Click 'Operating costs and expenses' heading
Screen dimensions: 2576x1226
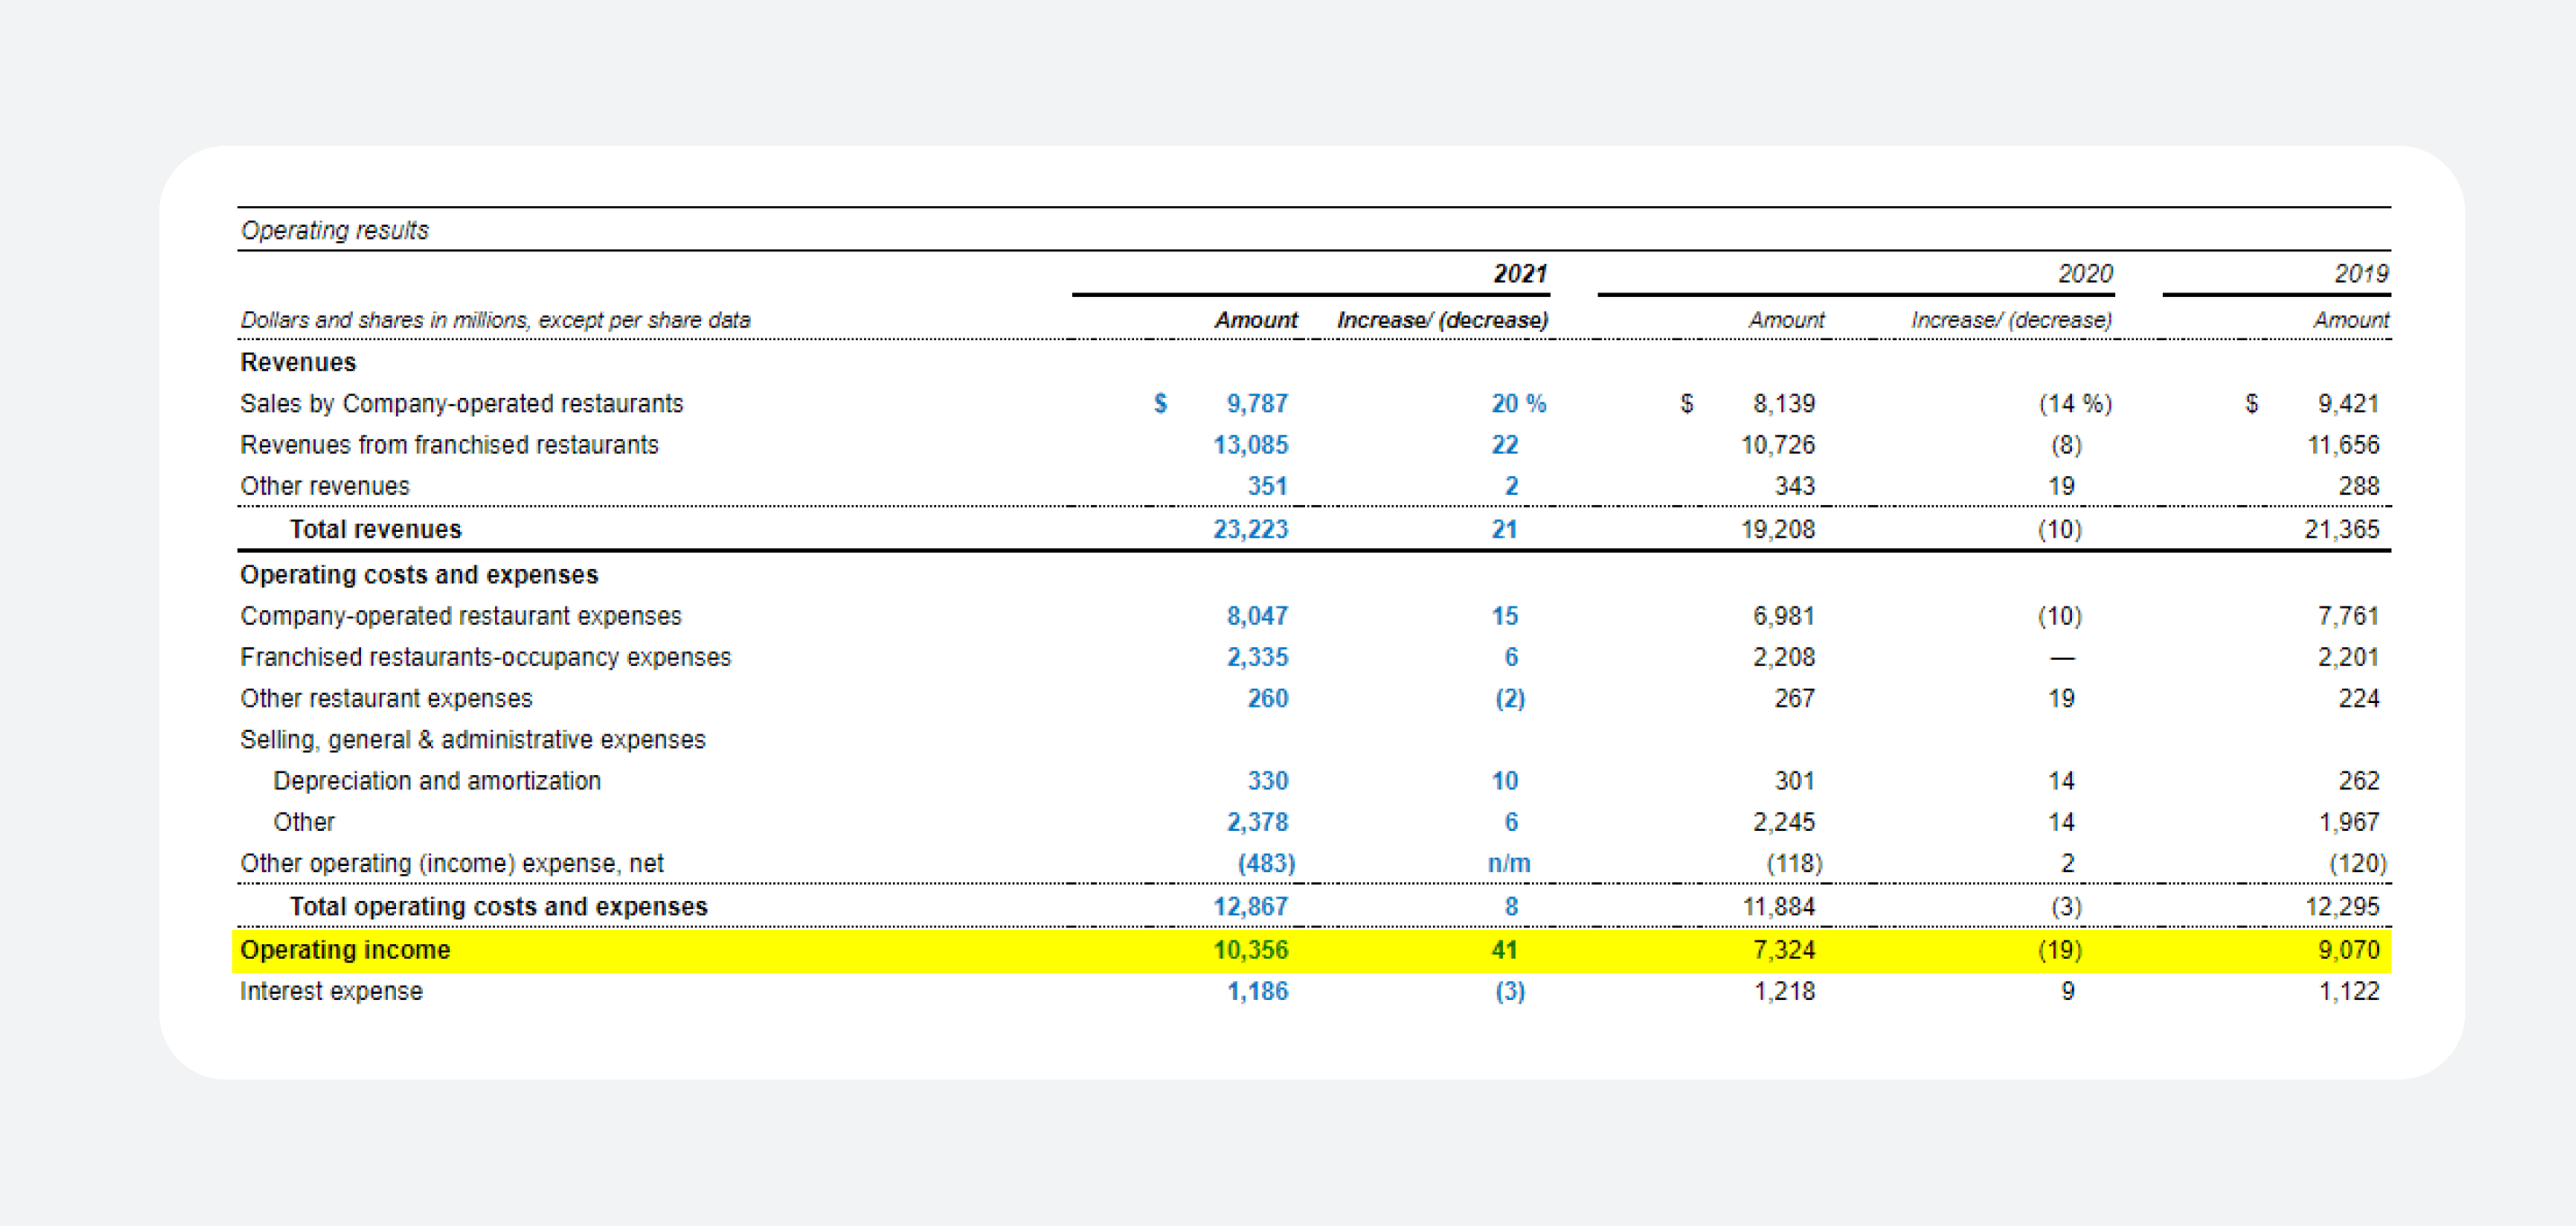(419, 574)
